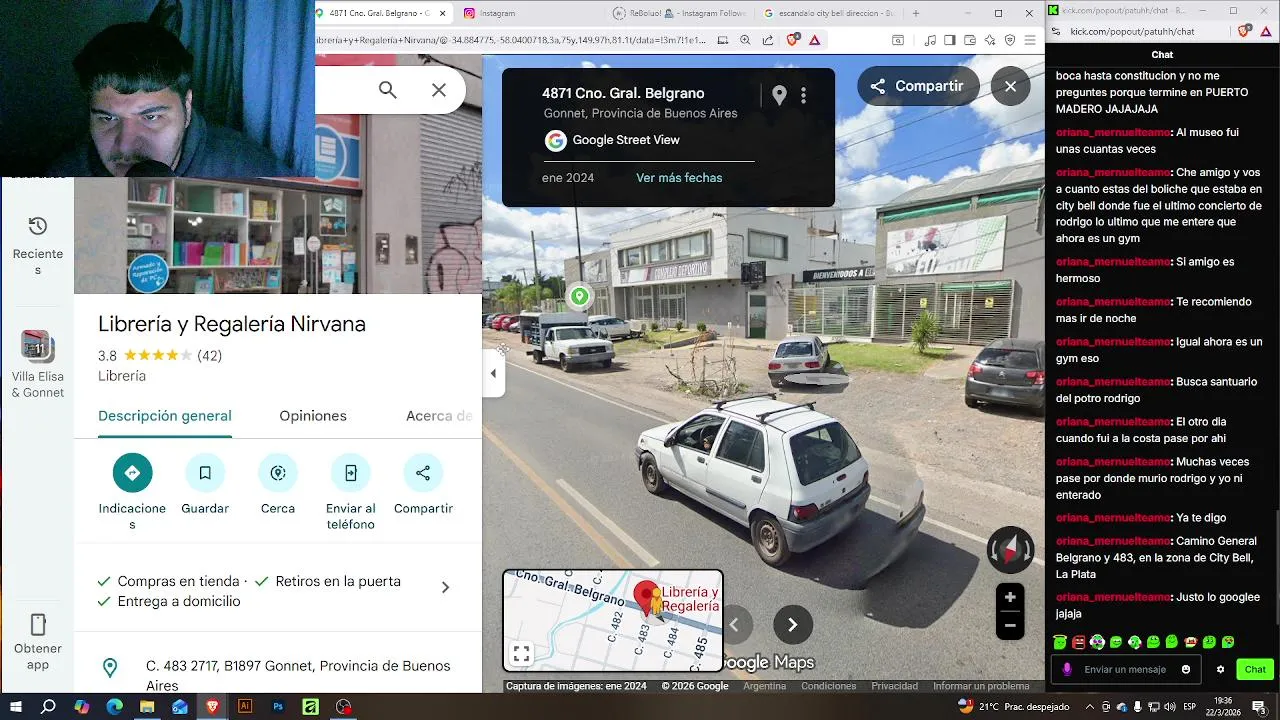Screen dimensions: 1280x720
Task: Switch to the Acerca de tab
Action: click(439, 416)
